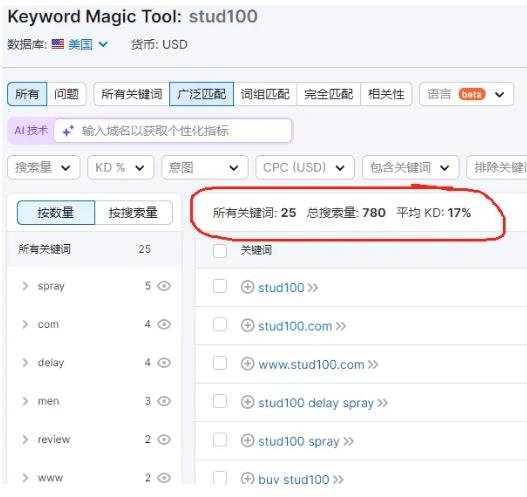Check the box for www.stud100.com row
Viewport: 527px width, 497px height.
click(x=220, y=363)
